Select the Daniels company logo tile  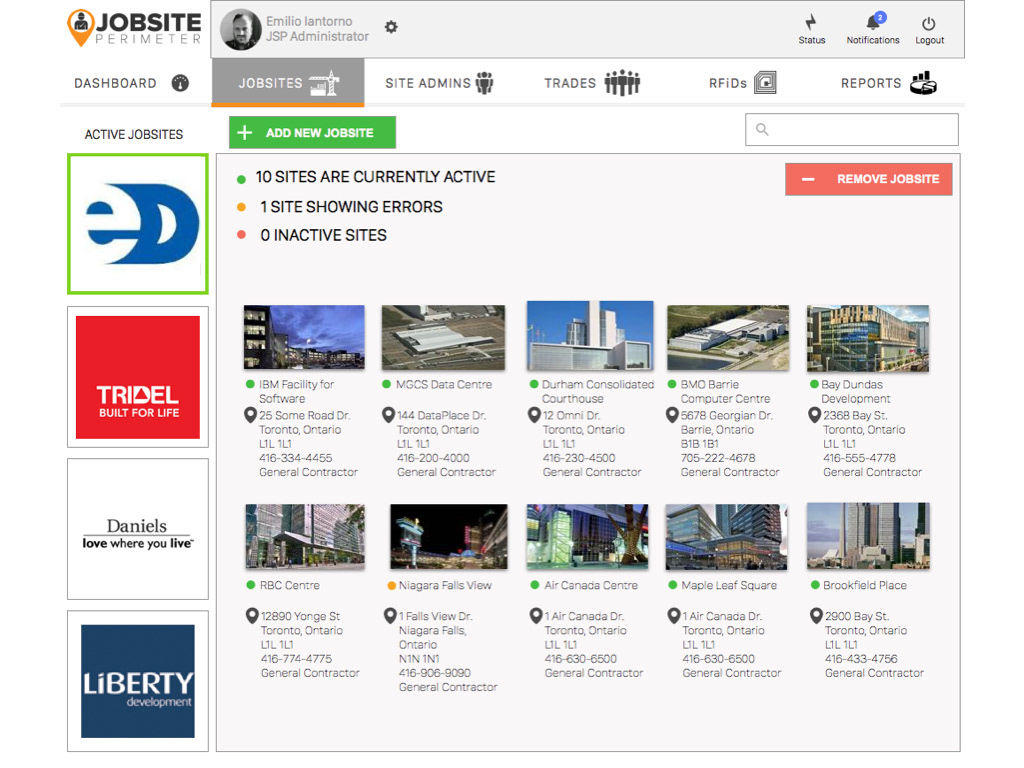pyautogui.click(x=138, y=529)
